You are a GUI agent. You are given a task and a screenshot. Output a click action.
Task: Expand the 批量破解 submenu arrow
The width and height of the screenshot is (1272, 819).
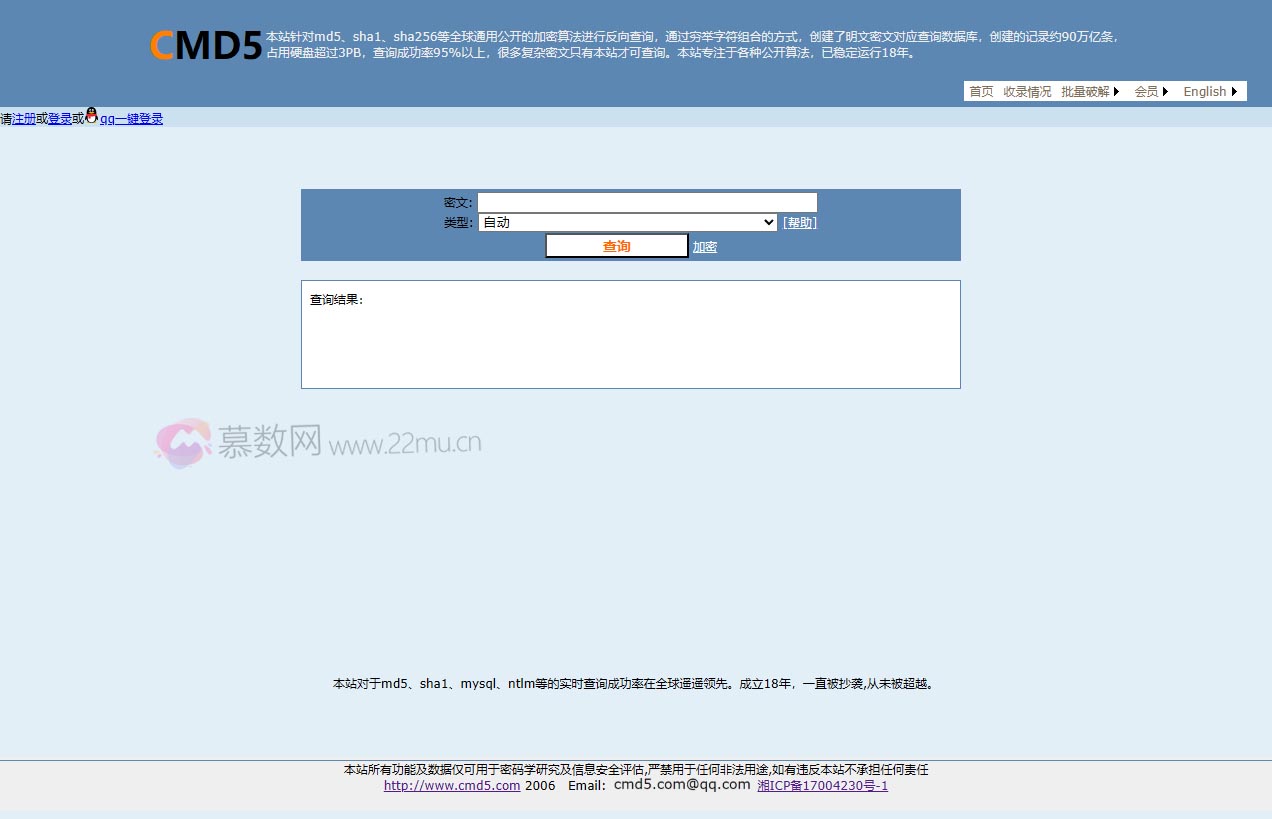1118,91
